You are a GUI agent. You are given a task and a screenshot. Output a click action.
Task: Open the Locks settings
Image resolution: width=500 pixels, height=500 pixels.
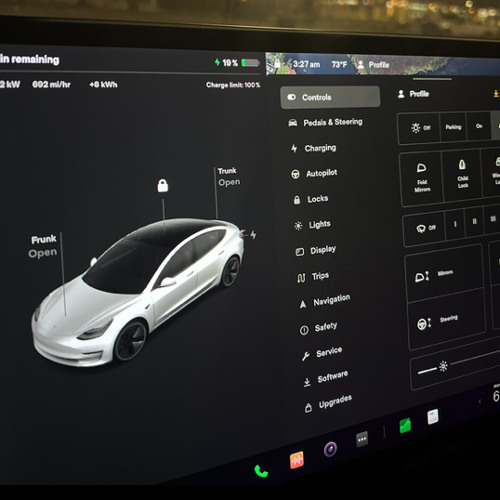tap(311, 199)
